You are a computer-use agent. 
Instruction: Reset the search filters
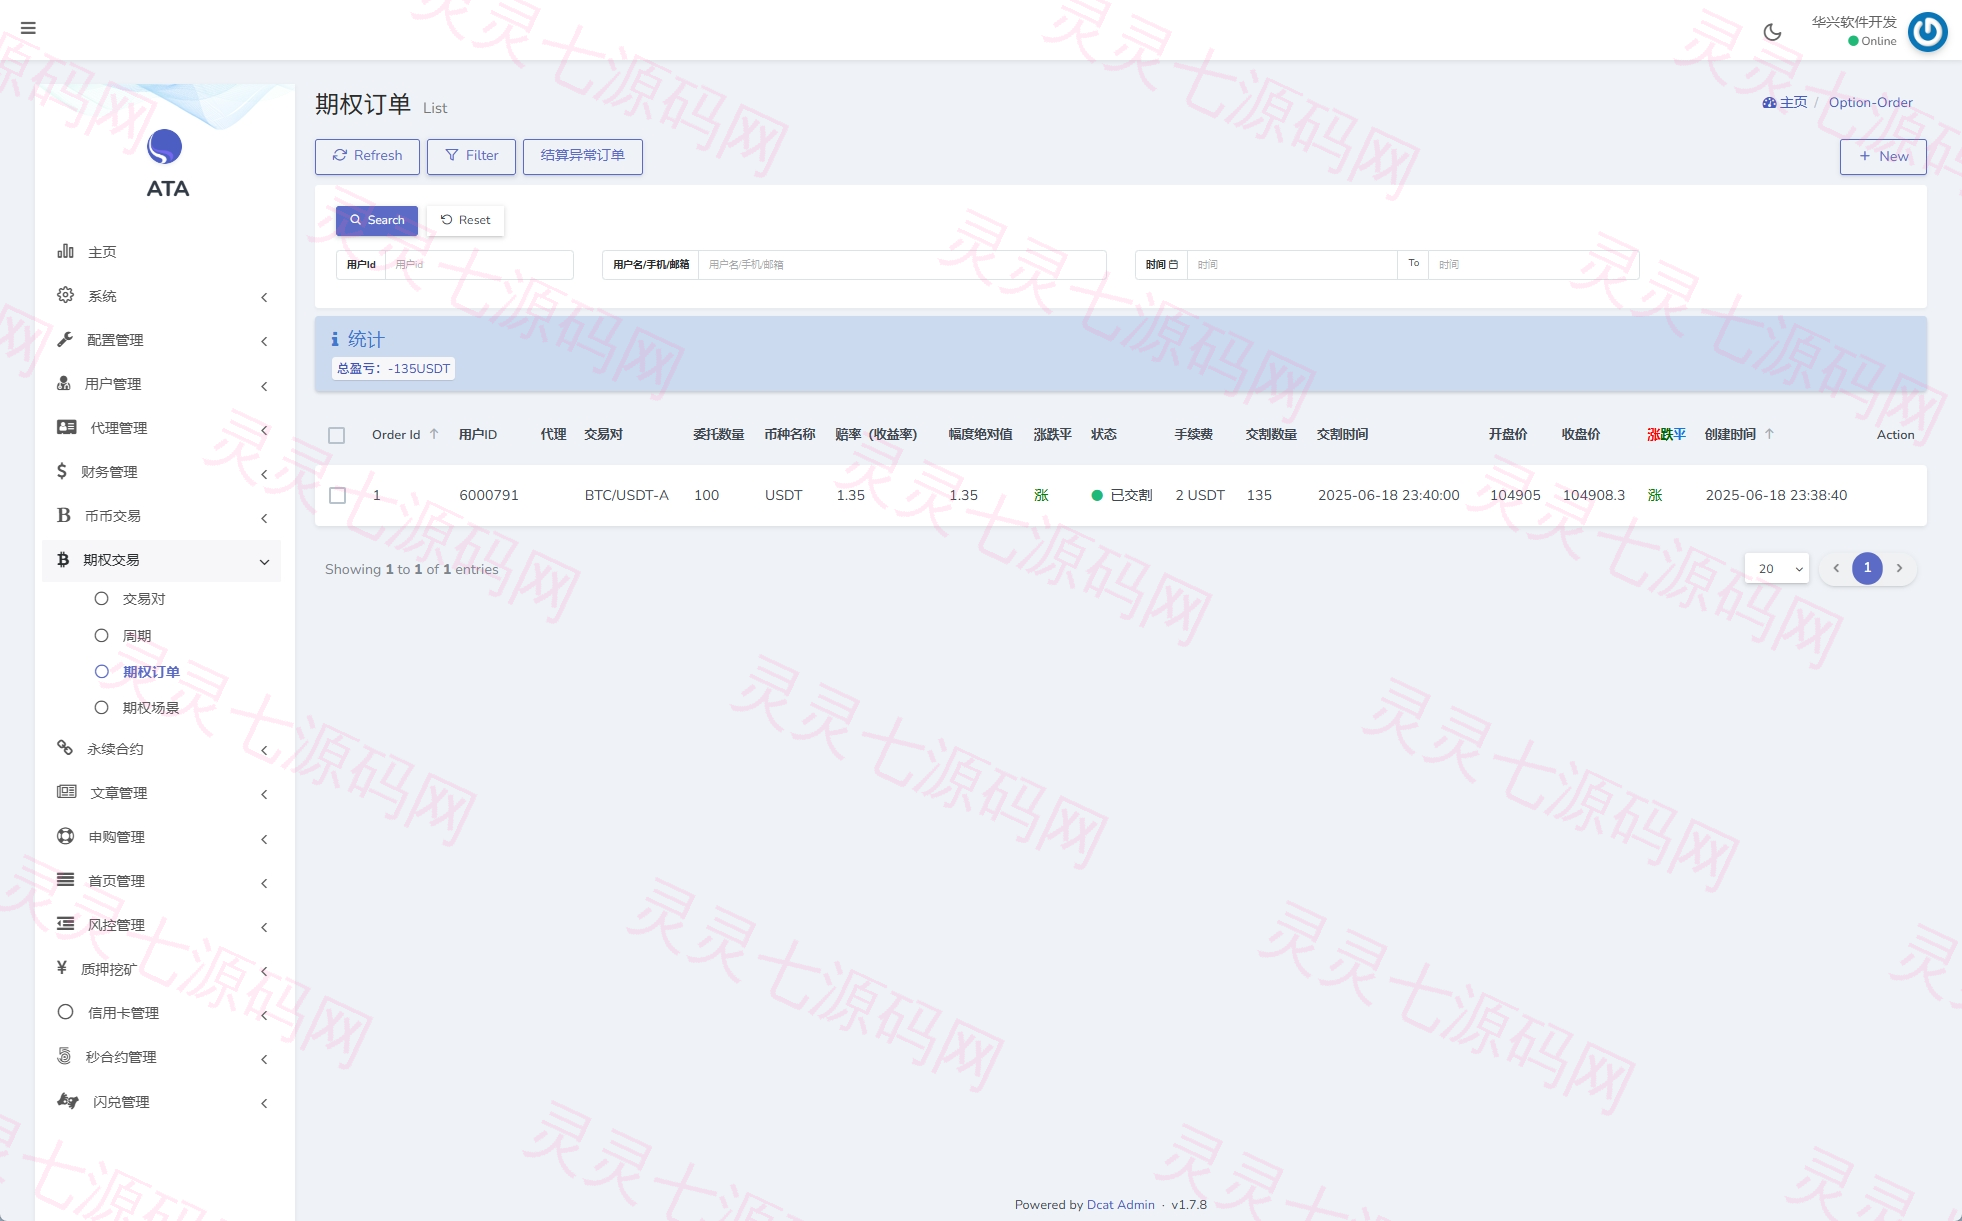point(466,220)
